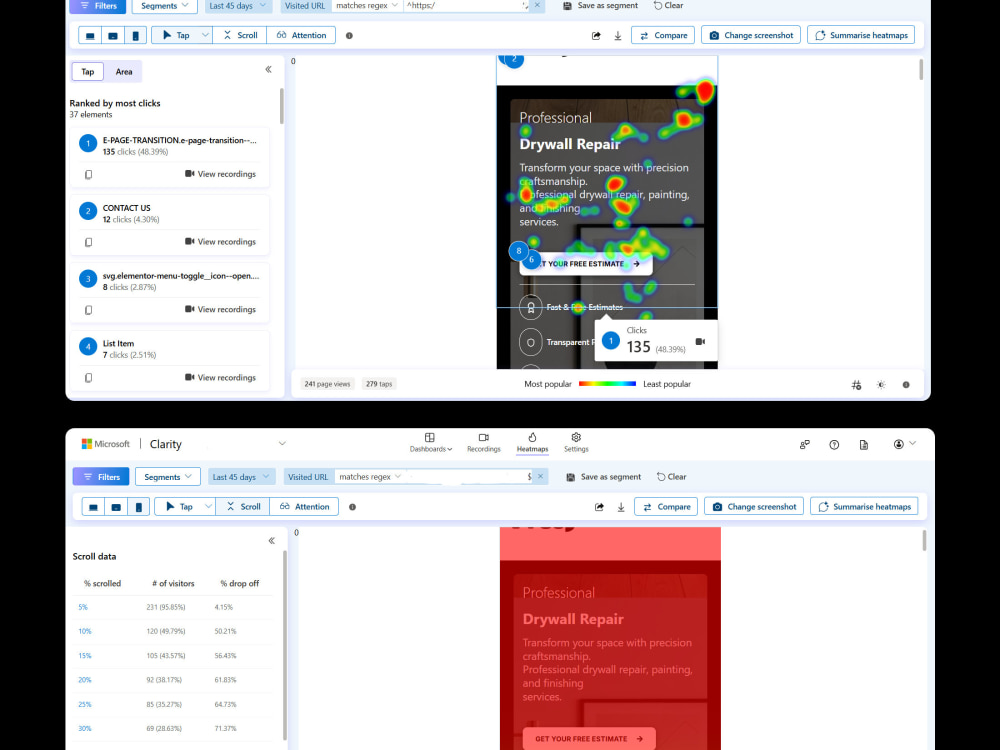
Task: Click info icon beside Attention, top window
Action: [x=349, y=36]
